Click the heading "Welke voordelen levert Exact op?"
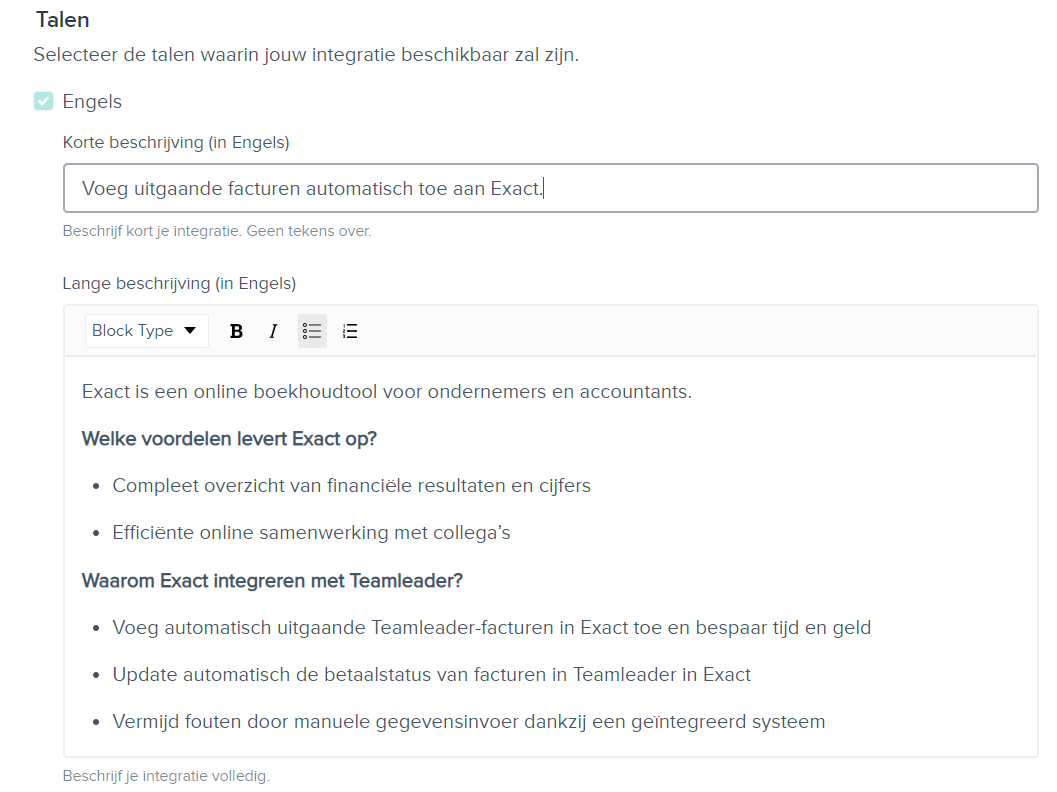Image resolution: width=1057 pixels, height=792 pixels. [x=229, y=439]
